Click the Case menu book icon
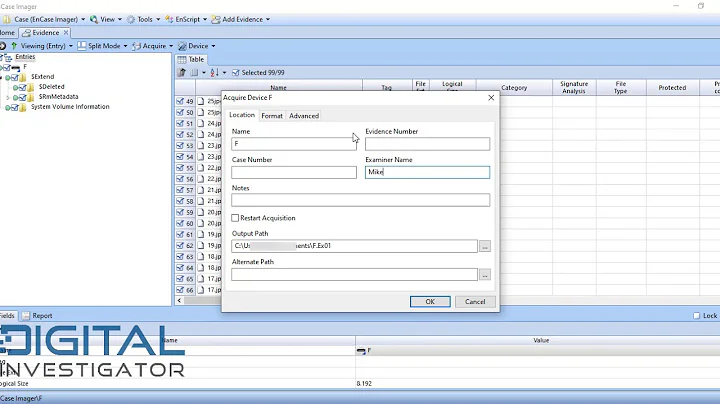 (7, 19)
